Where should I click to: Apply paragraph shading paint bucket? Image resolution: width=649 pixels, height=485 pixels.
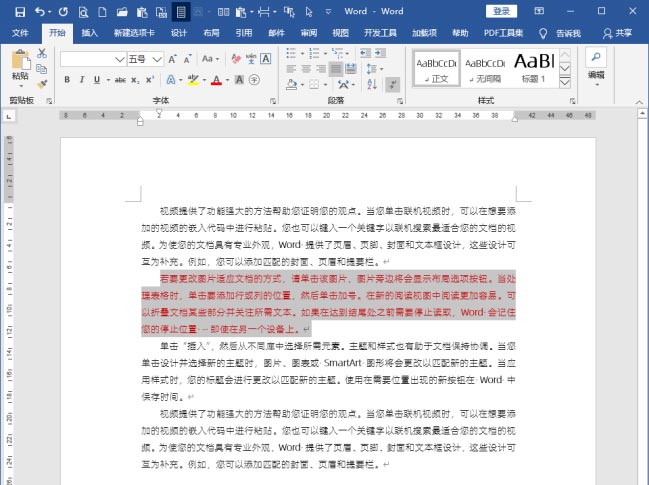click(x=292, y=84)
